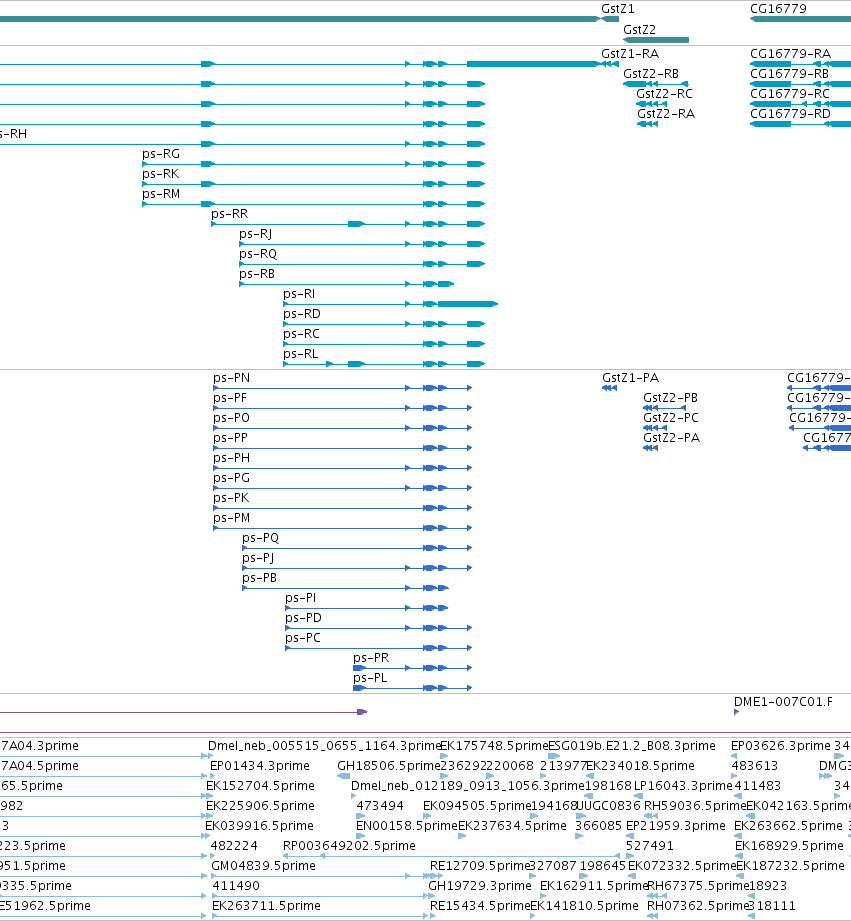Click the GH18506.5prime EST label
Viewport: 851px width, 921px height.
pyautogui.click(x=388, y=766)
